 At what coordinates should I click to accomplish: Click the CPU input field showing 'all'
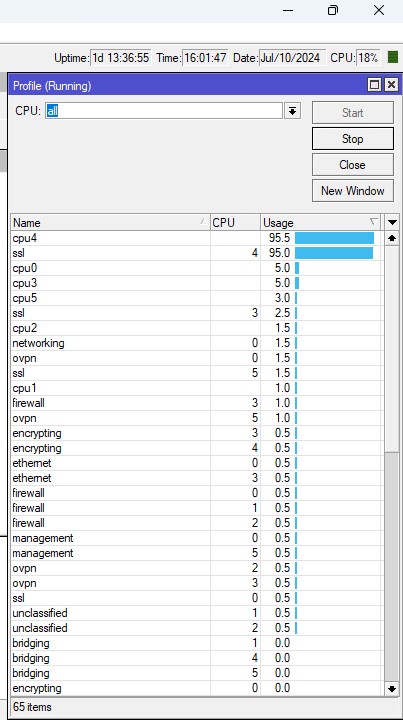pyautogui.click(x=164, y=111)
